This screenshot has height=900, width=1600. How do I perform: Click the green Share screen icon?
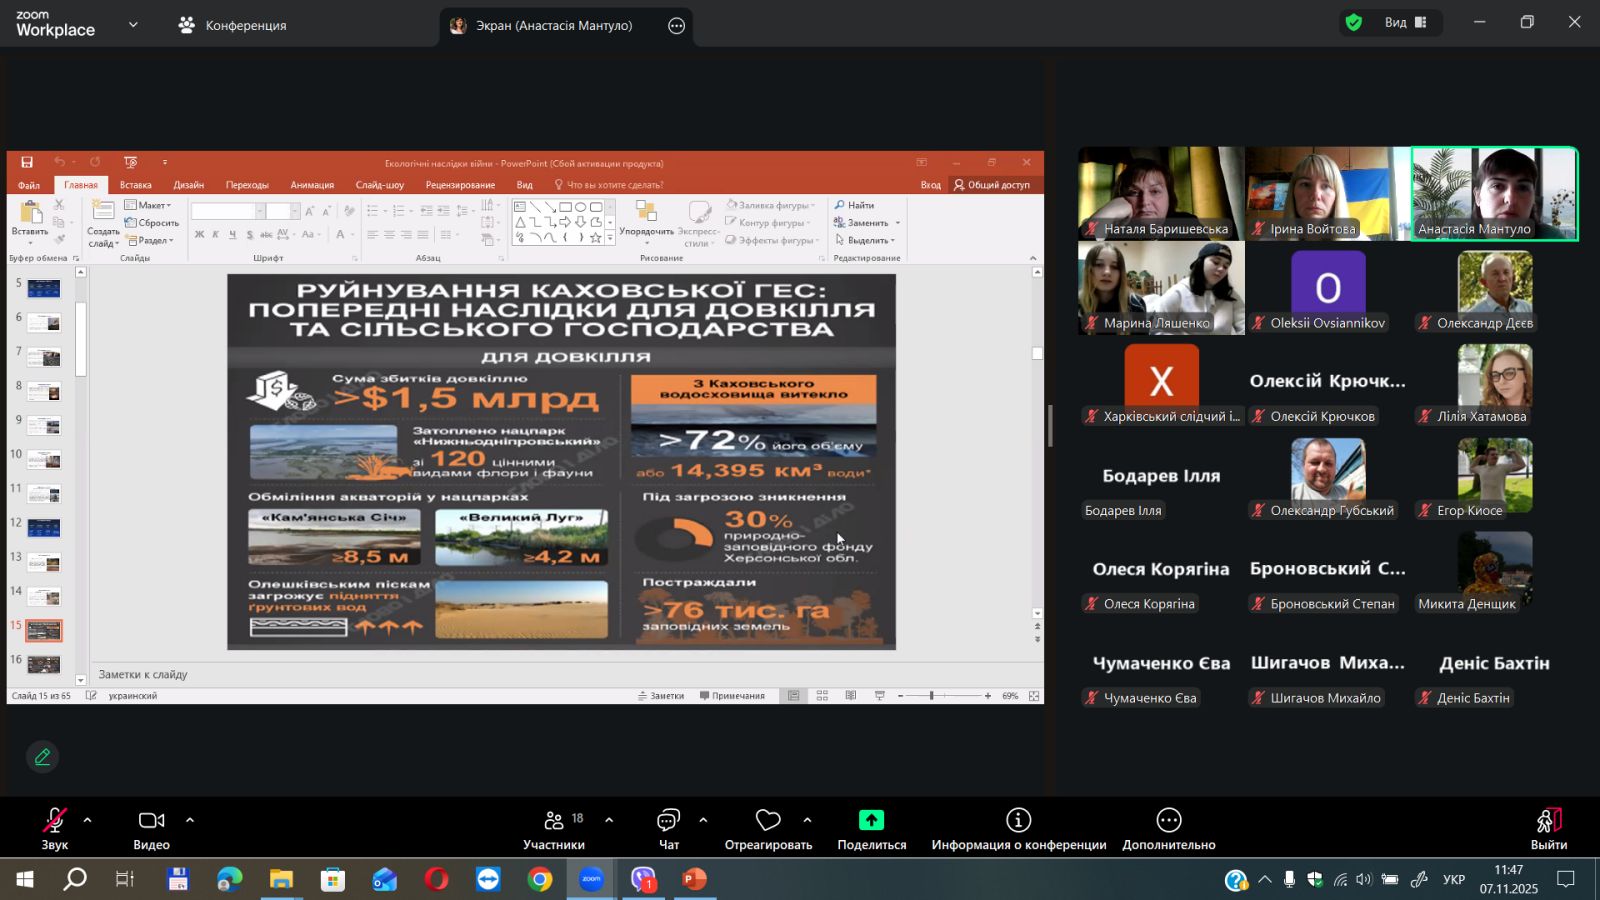(871, 821)
